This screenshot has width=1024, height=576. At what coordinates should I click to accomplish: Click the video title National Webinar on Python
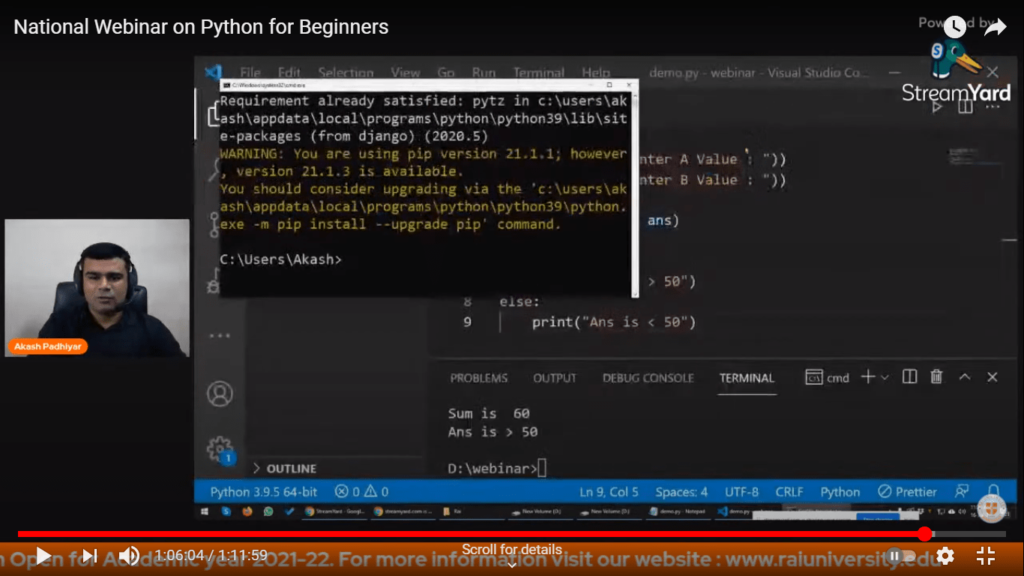[201, 27]
